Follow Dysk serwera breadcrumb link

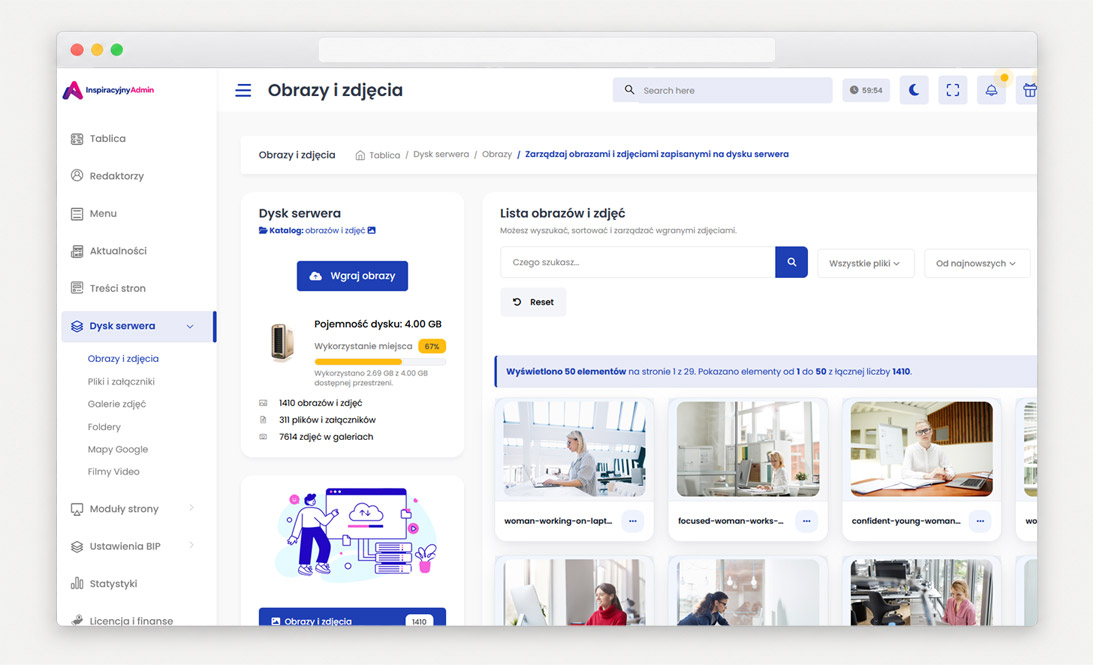point(441,154)
